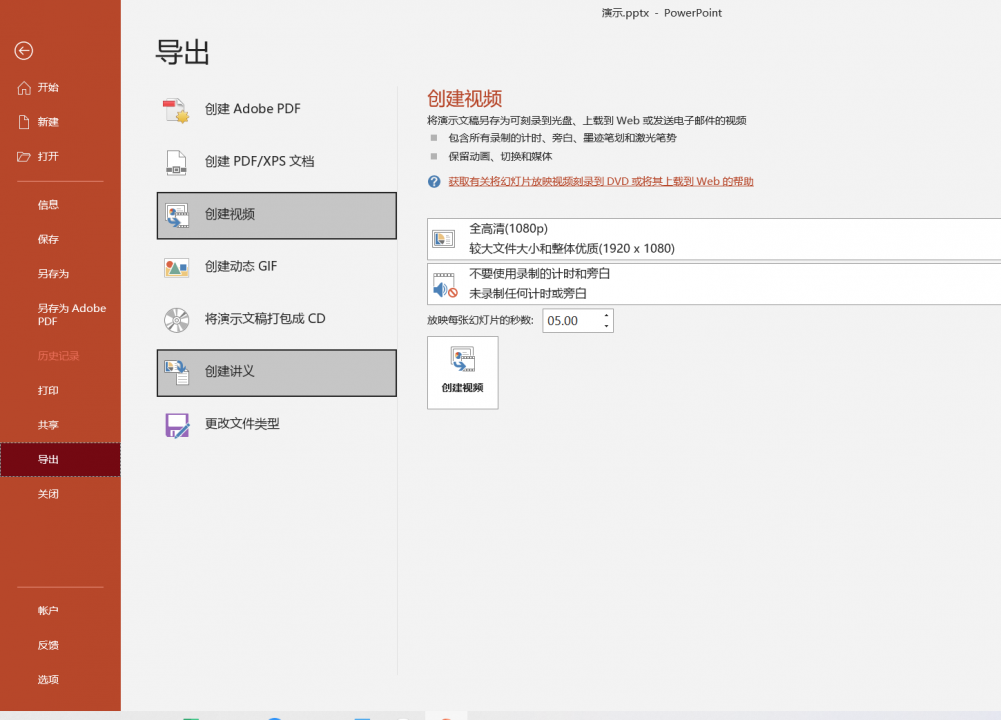Click the muted speaker narration icon
The height and width of the screenshot is (720, 1001).
point(444,285)
